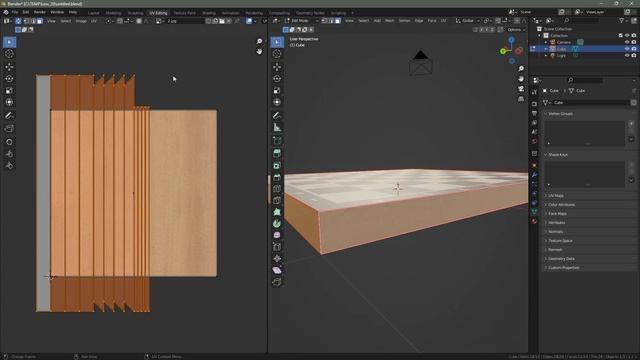This screenshot has width=640, height=360.
Task: Click the pan hand icon in UV editor
Action: coord(259,51)
